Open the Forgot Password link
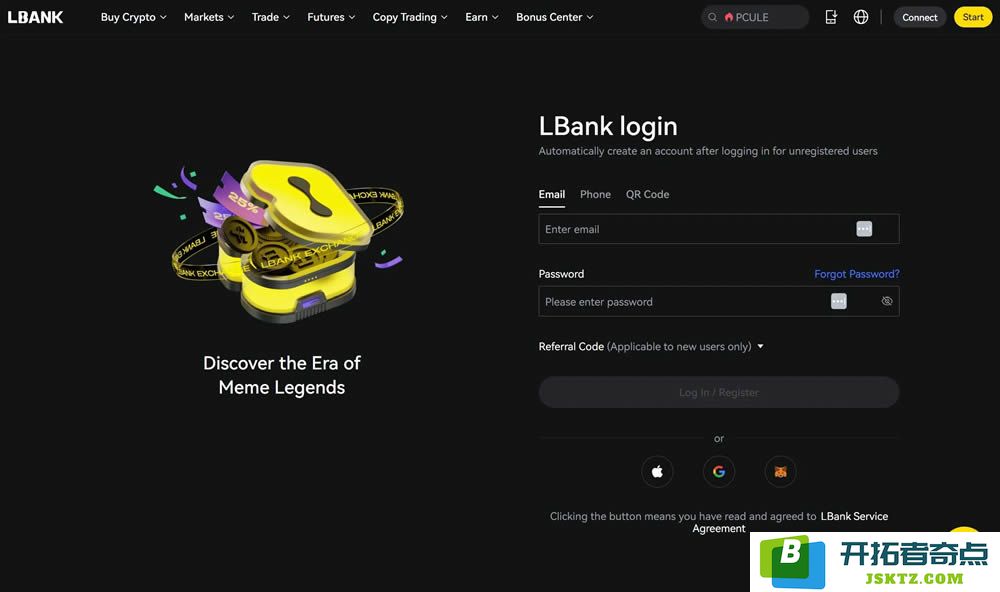 coord(857,274)
